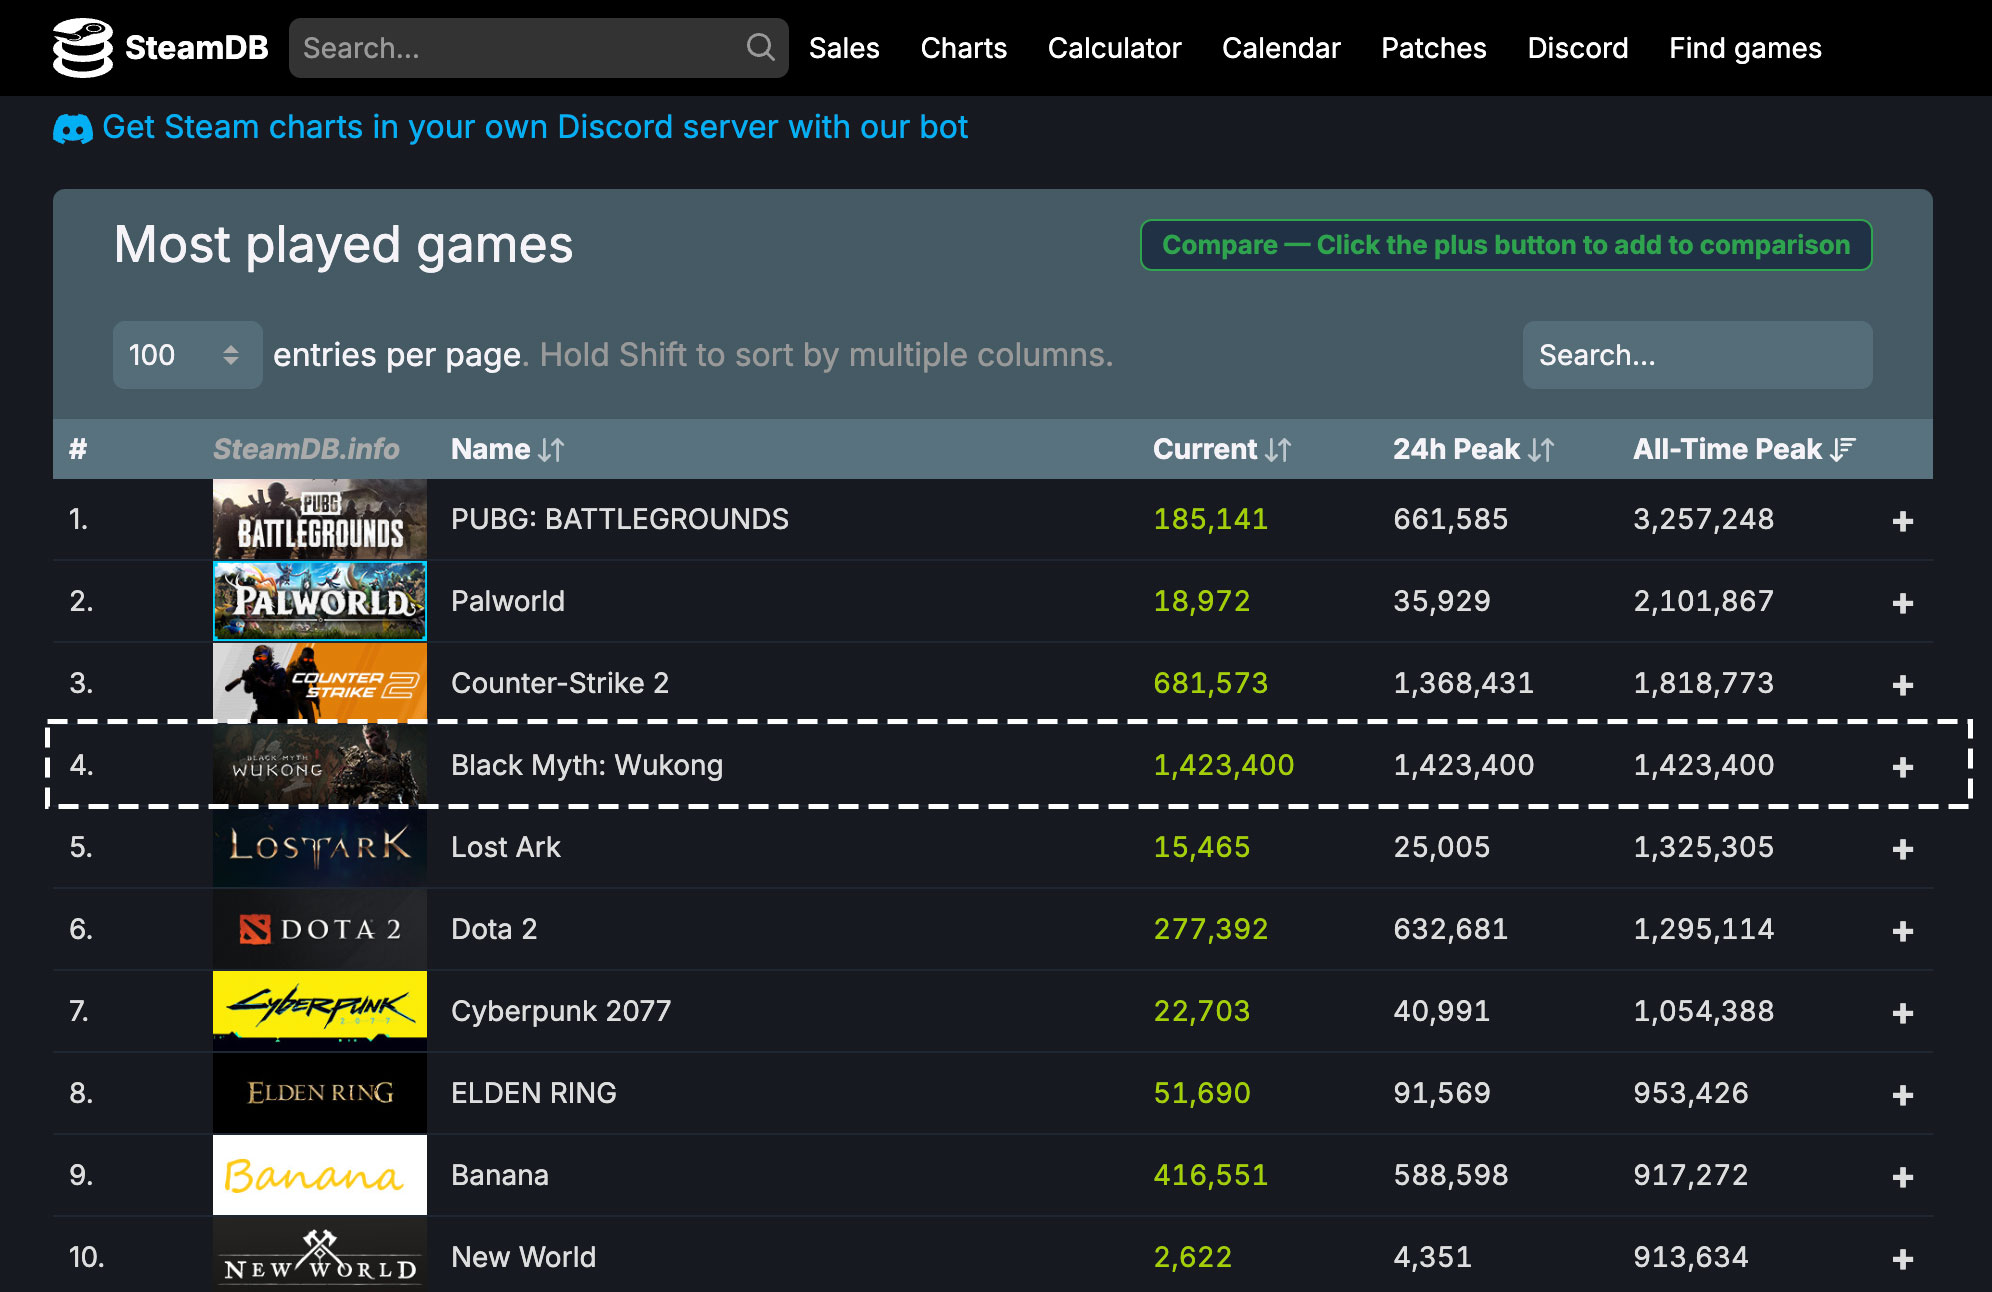Open the Lost Ark game name link
1992x1292 pixels.
(506, 847)
